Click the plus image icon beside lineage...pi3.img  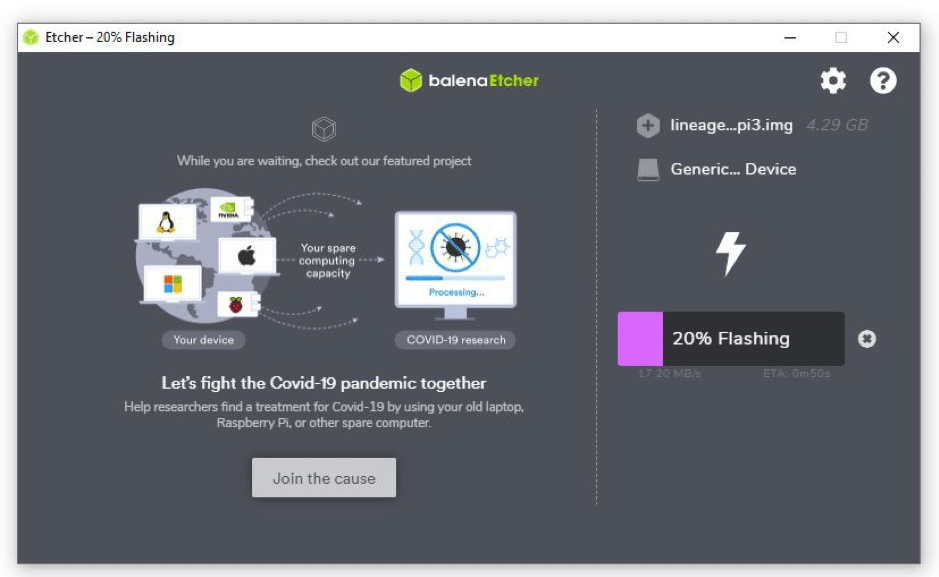pos(648,126)
